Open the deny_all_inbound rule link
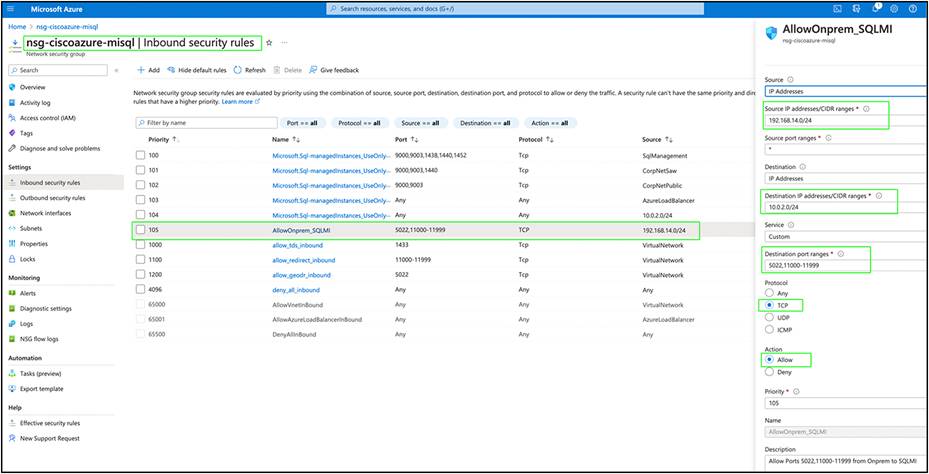 point(296,290)
